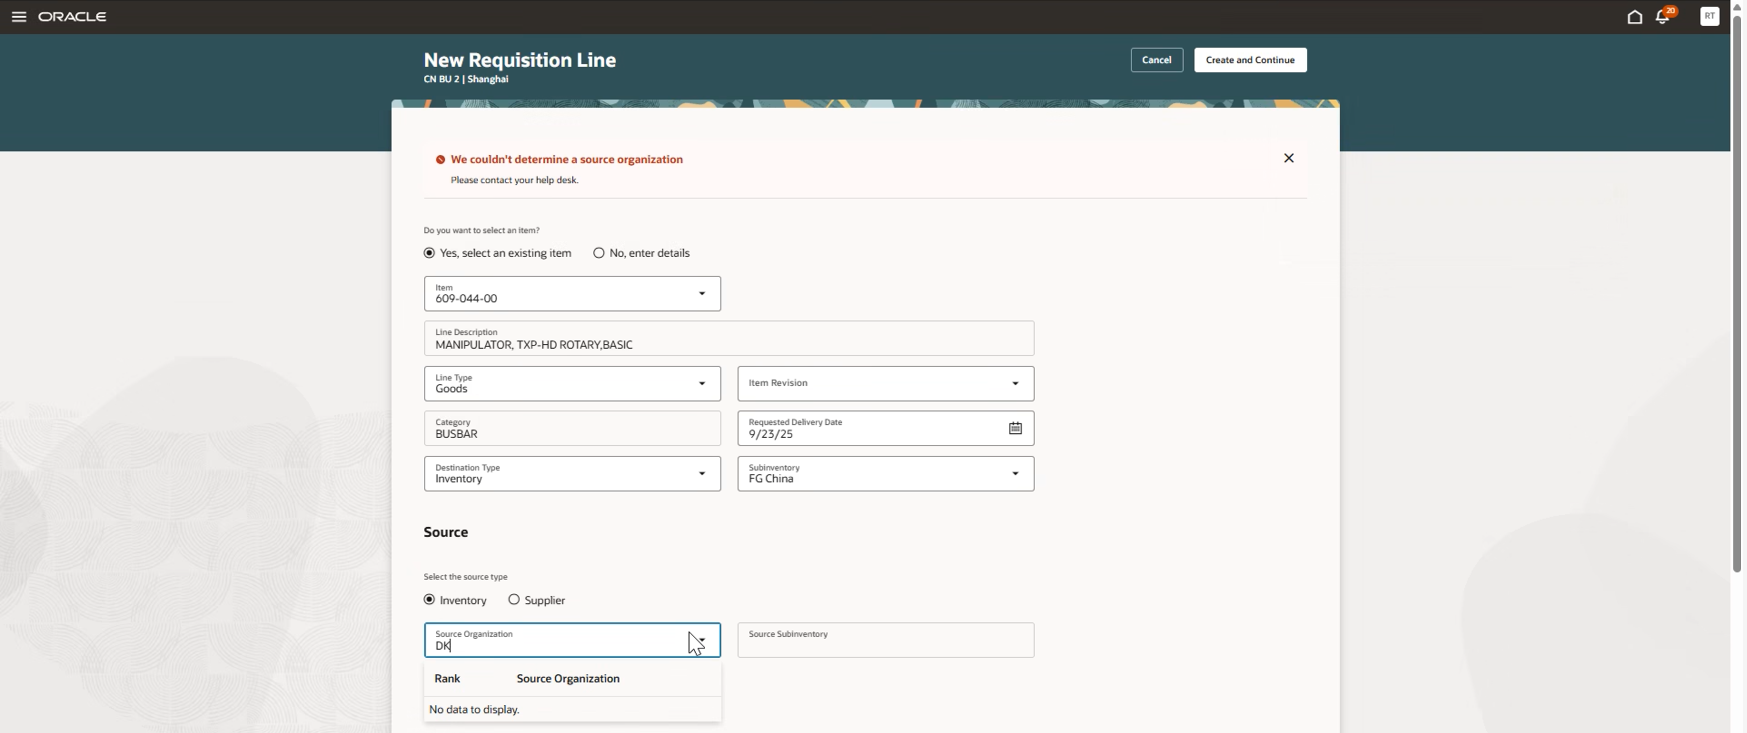This screenshot has width=1747, height=733.
Task: Open the Requested Delivery Date calendar picker
Action: pyautogui.click(x=1015, y=428)
